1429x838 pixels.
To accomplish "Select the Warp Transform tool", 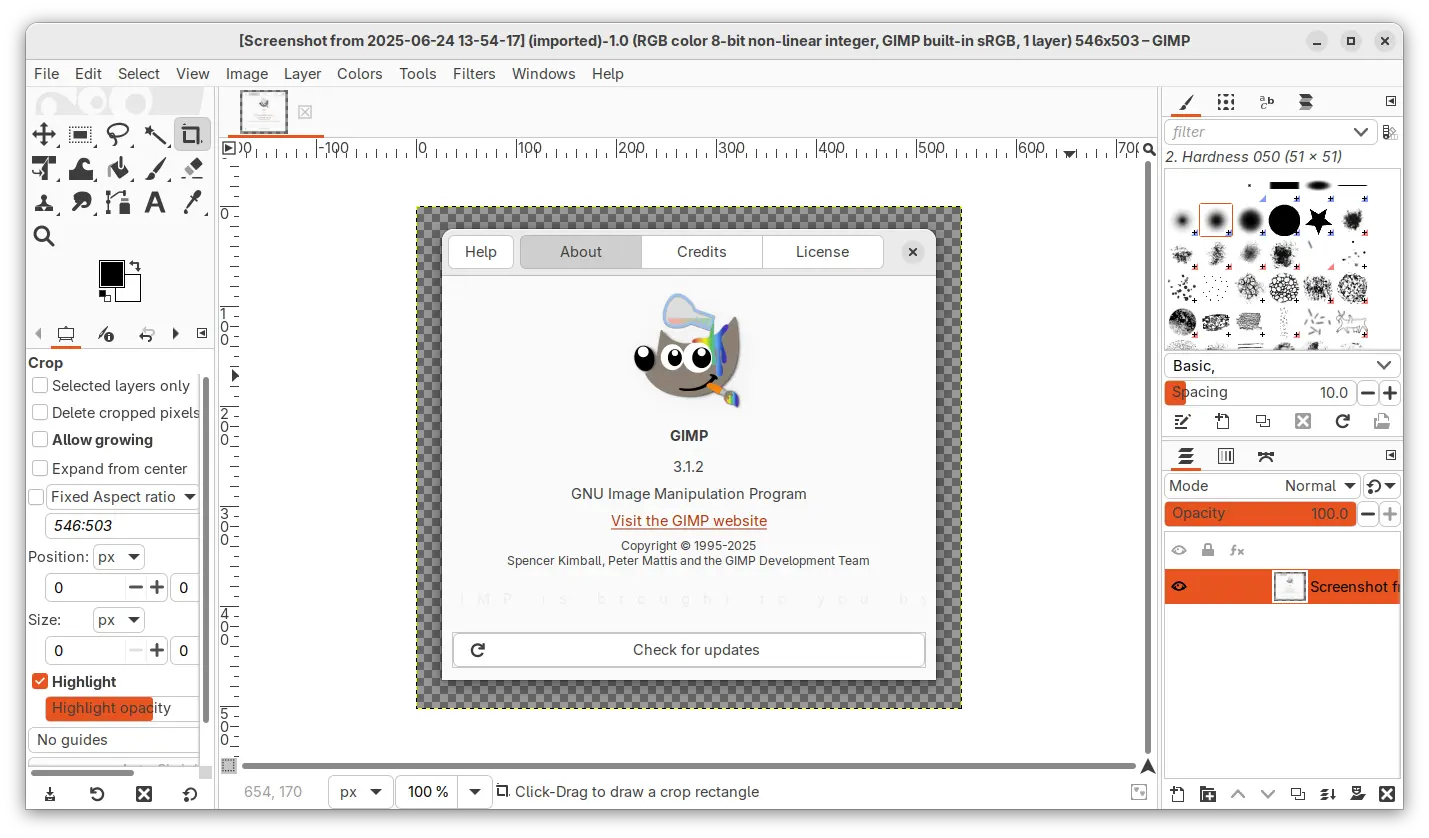I will point(81,168).
